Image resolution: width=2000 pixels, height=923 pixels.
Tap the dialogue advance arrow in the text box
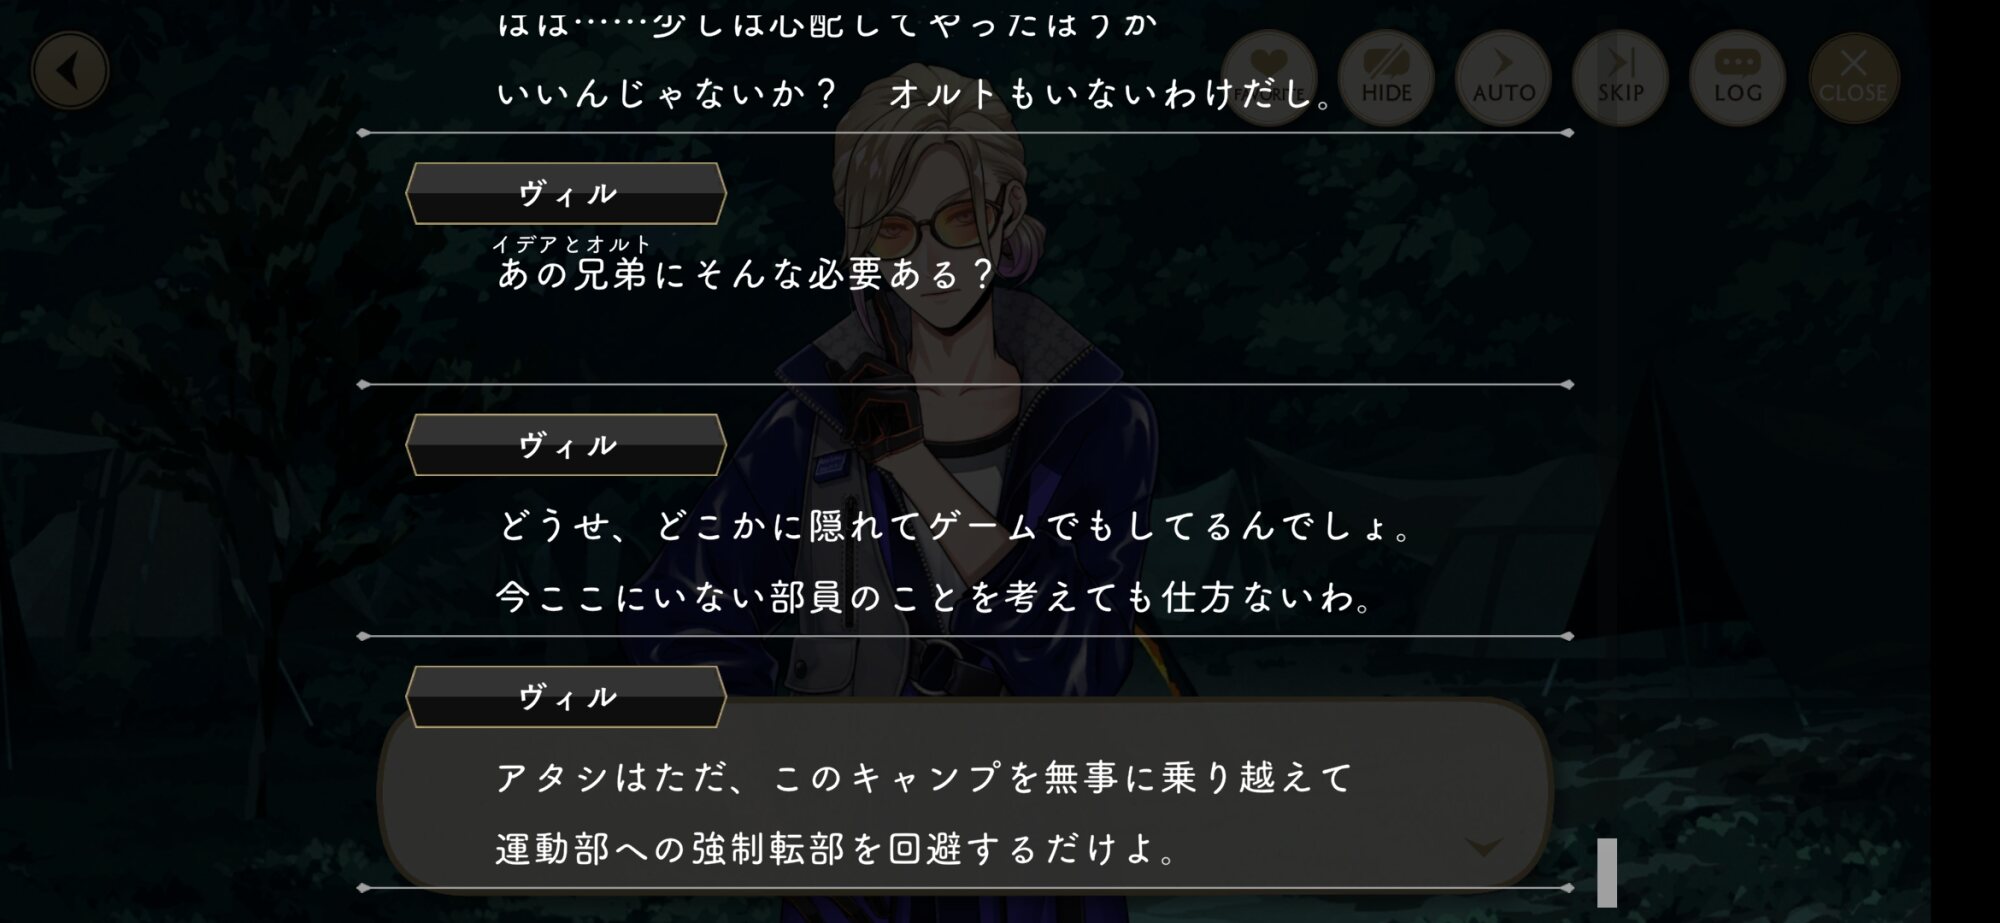(x=1482, y=847)
